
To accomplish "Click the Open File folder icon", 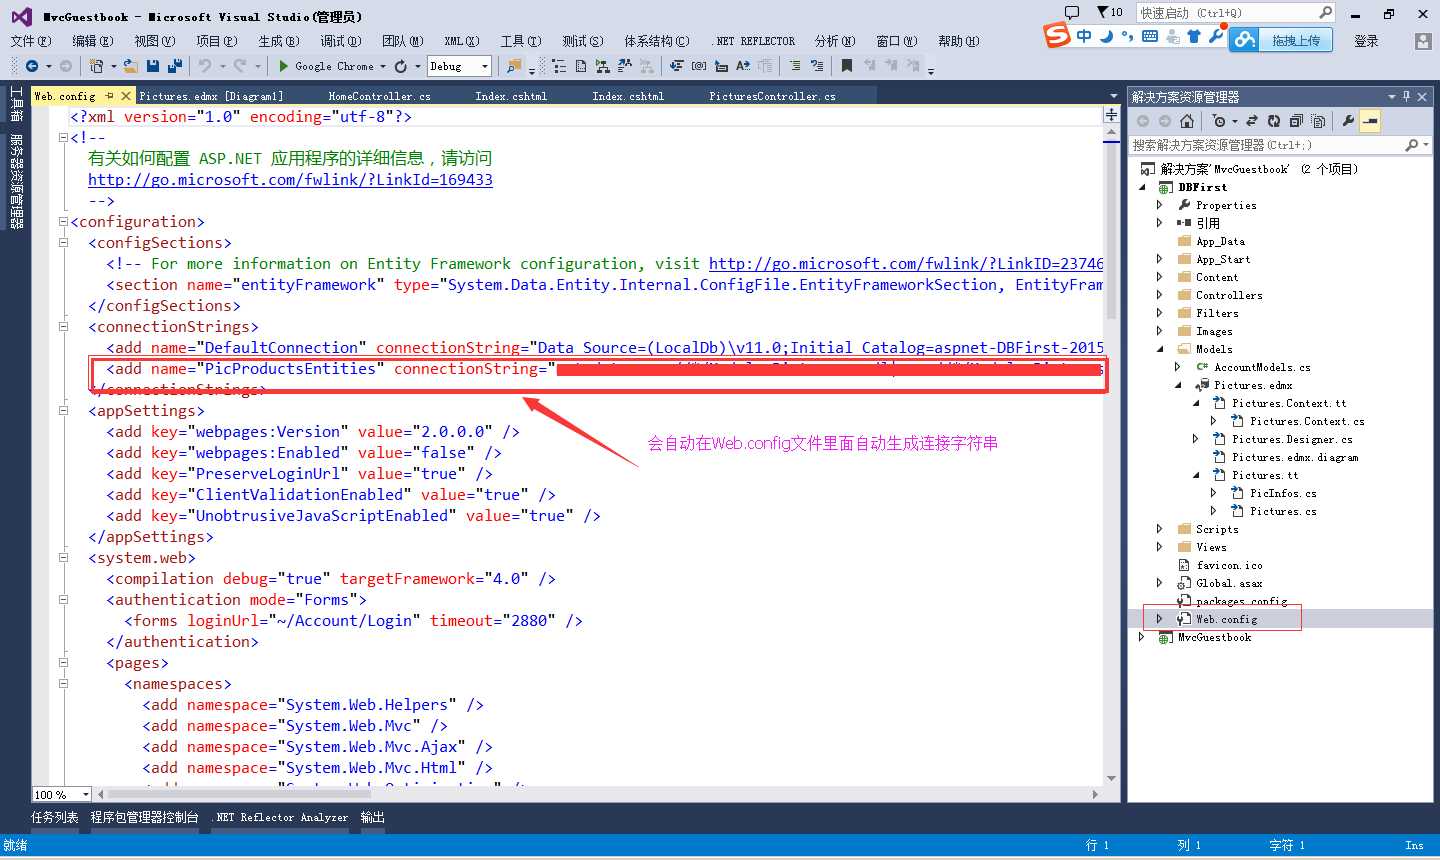I will (132, 66).
